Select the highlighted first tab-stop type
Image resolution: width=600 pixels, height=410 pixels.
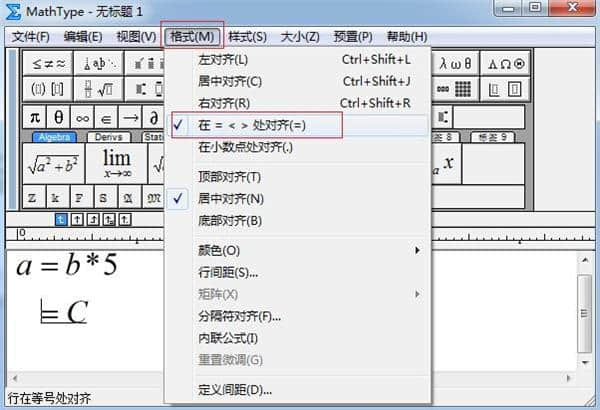click(62, 219)
